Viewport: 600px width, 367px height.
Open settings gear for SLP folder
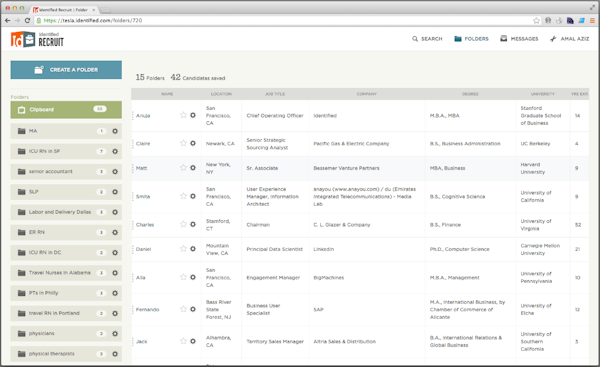(x=115, y=192)
